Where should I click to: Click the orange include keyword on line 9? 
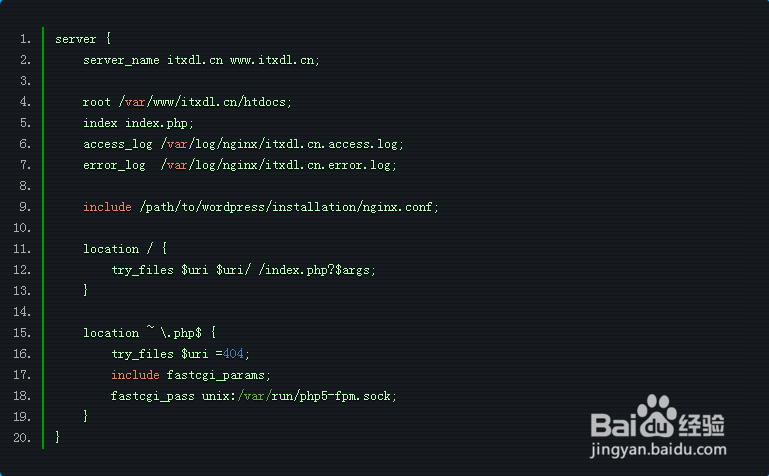[107, 207]
